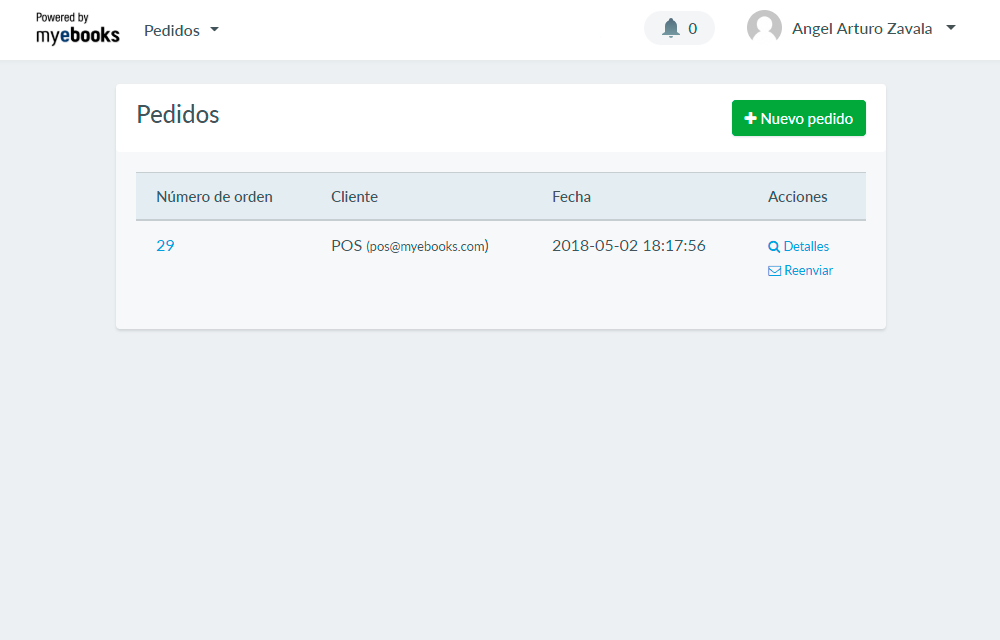Click the plus icon in Nuevo pedido
Screen dimensions: 1000x640
tap(750, 118)
